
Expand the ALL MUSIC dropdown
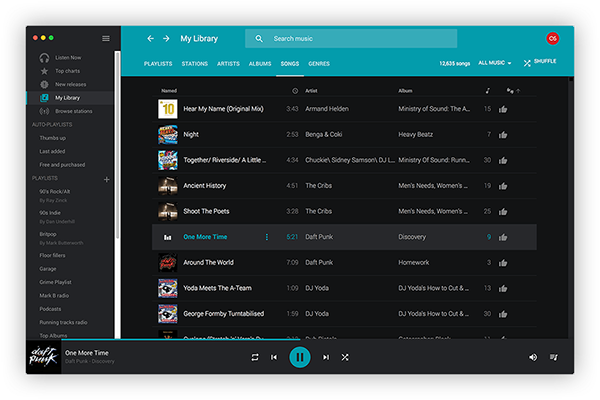(x=494, y=63)
